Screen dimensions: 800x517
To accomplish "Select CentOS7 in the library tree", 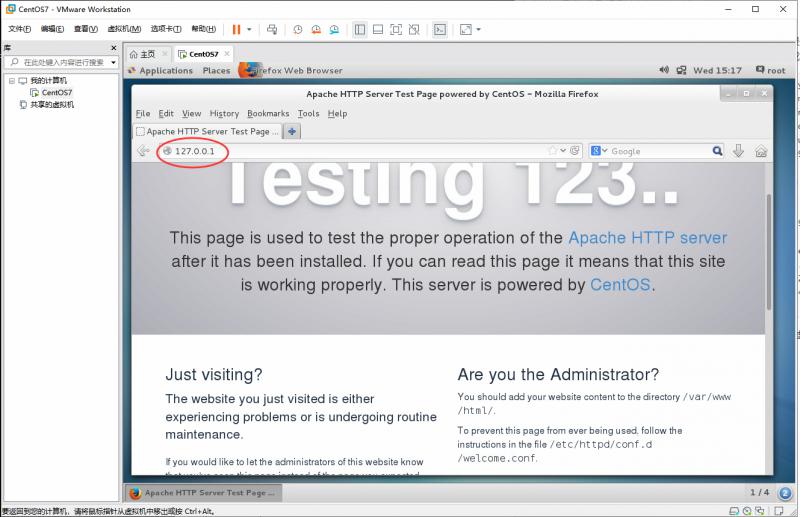I will pos(57,92).
